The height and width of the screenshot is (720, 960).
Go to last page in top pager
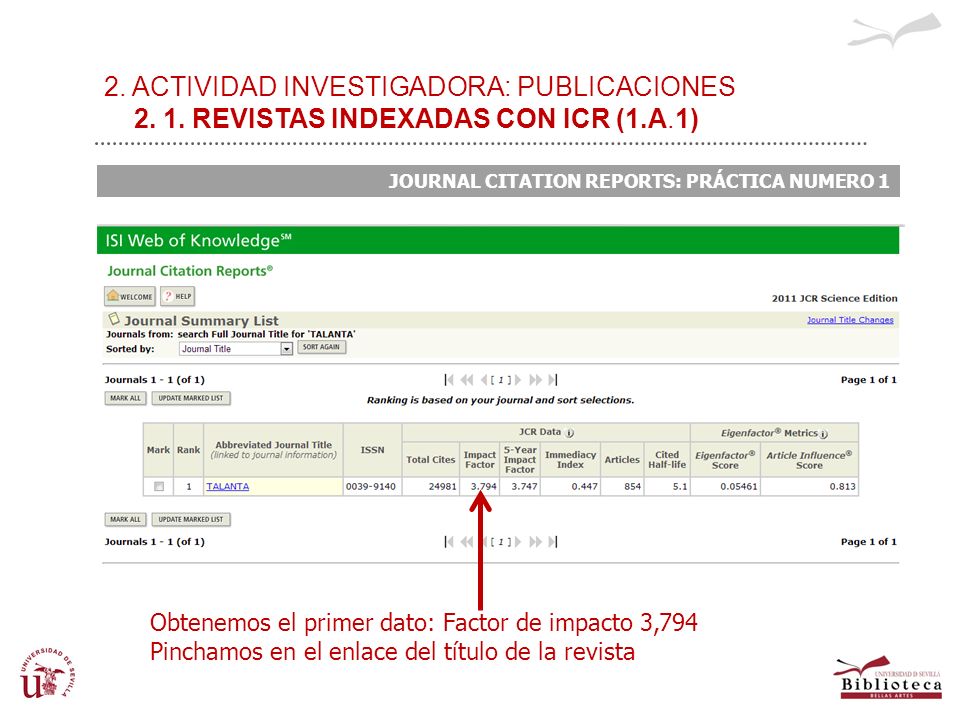click(x=552, y=380)
